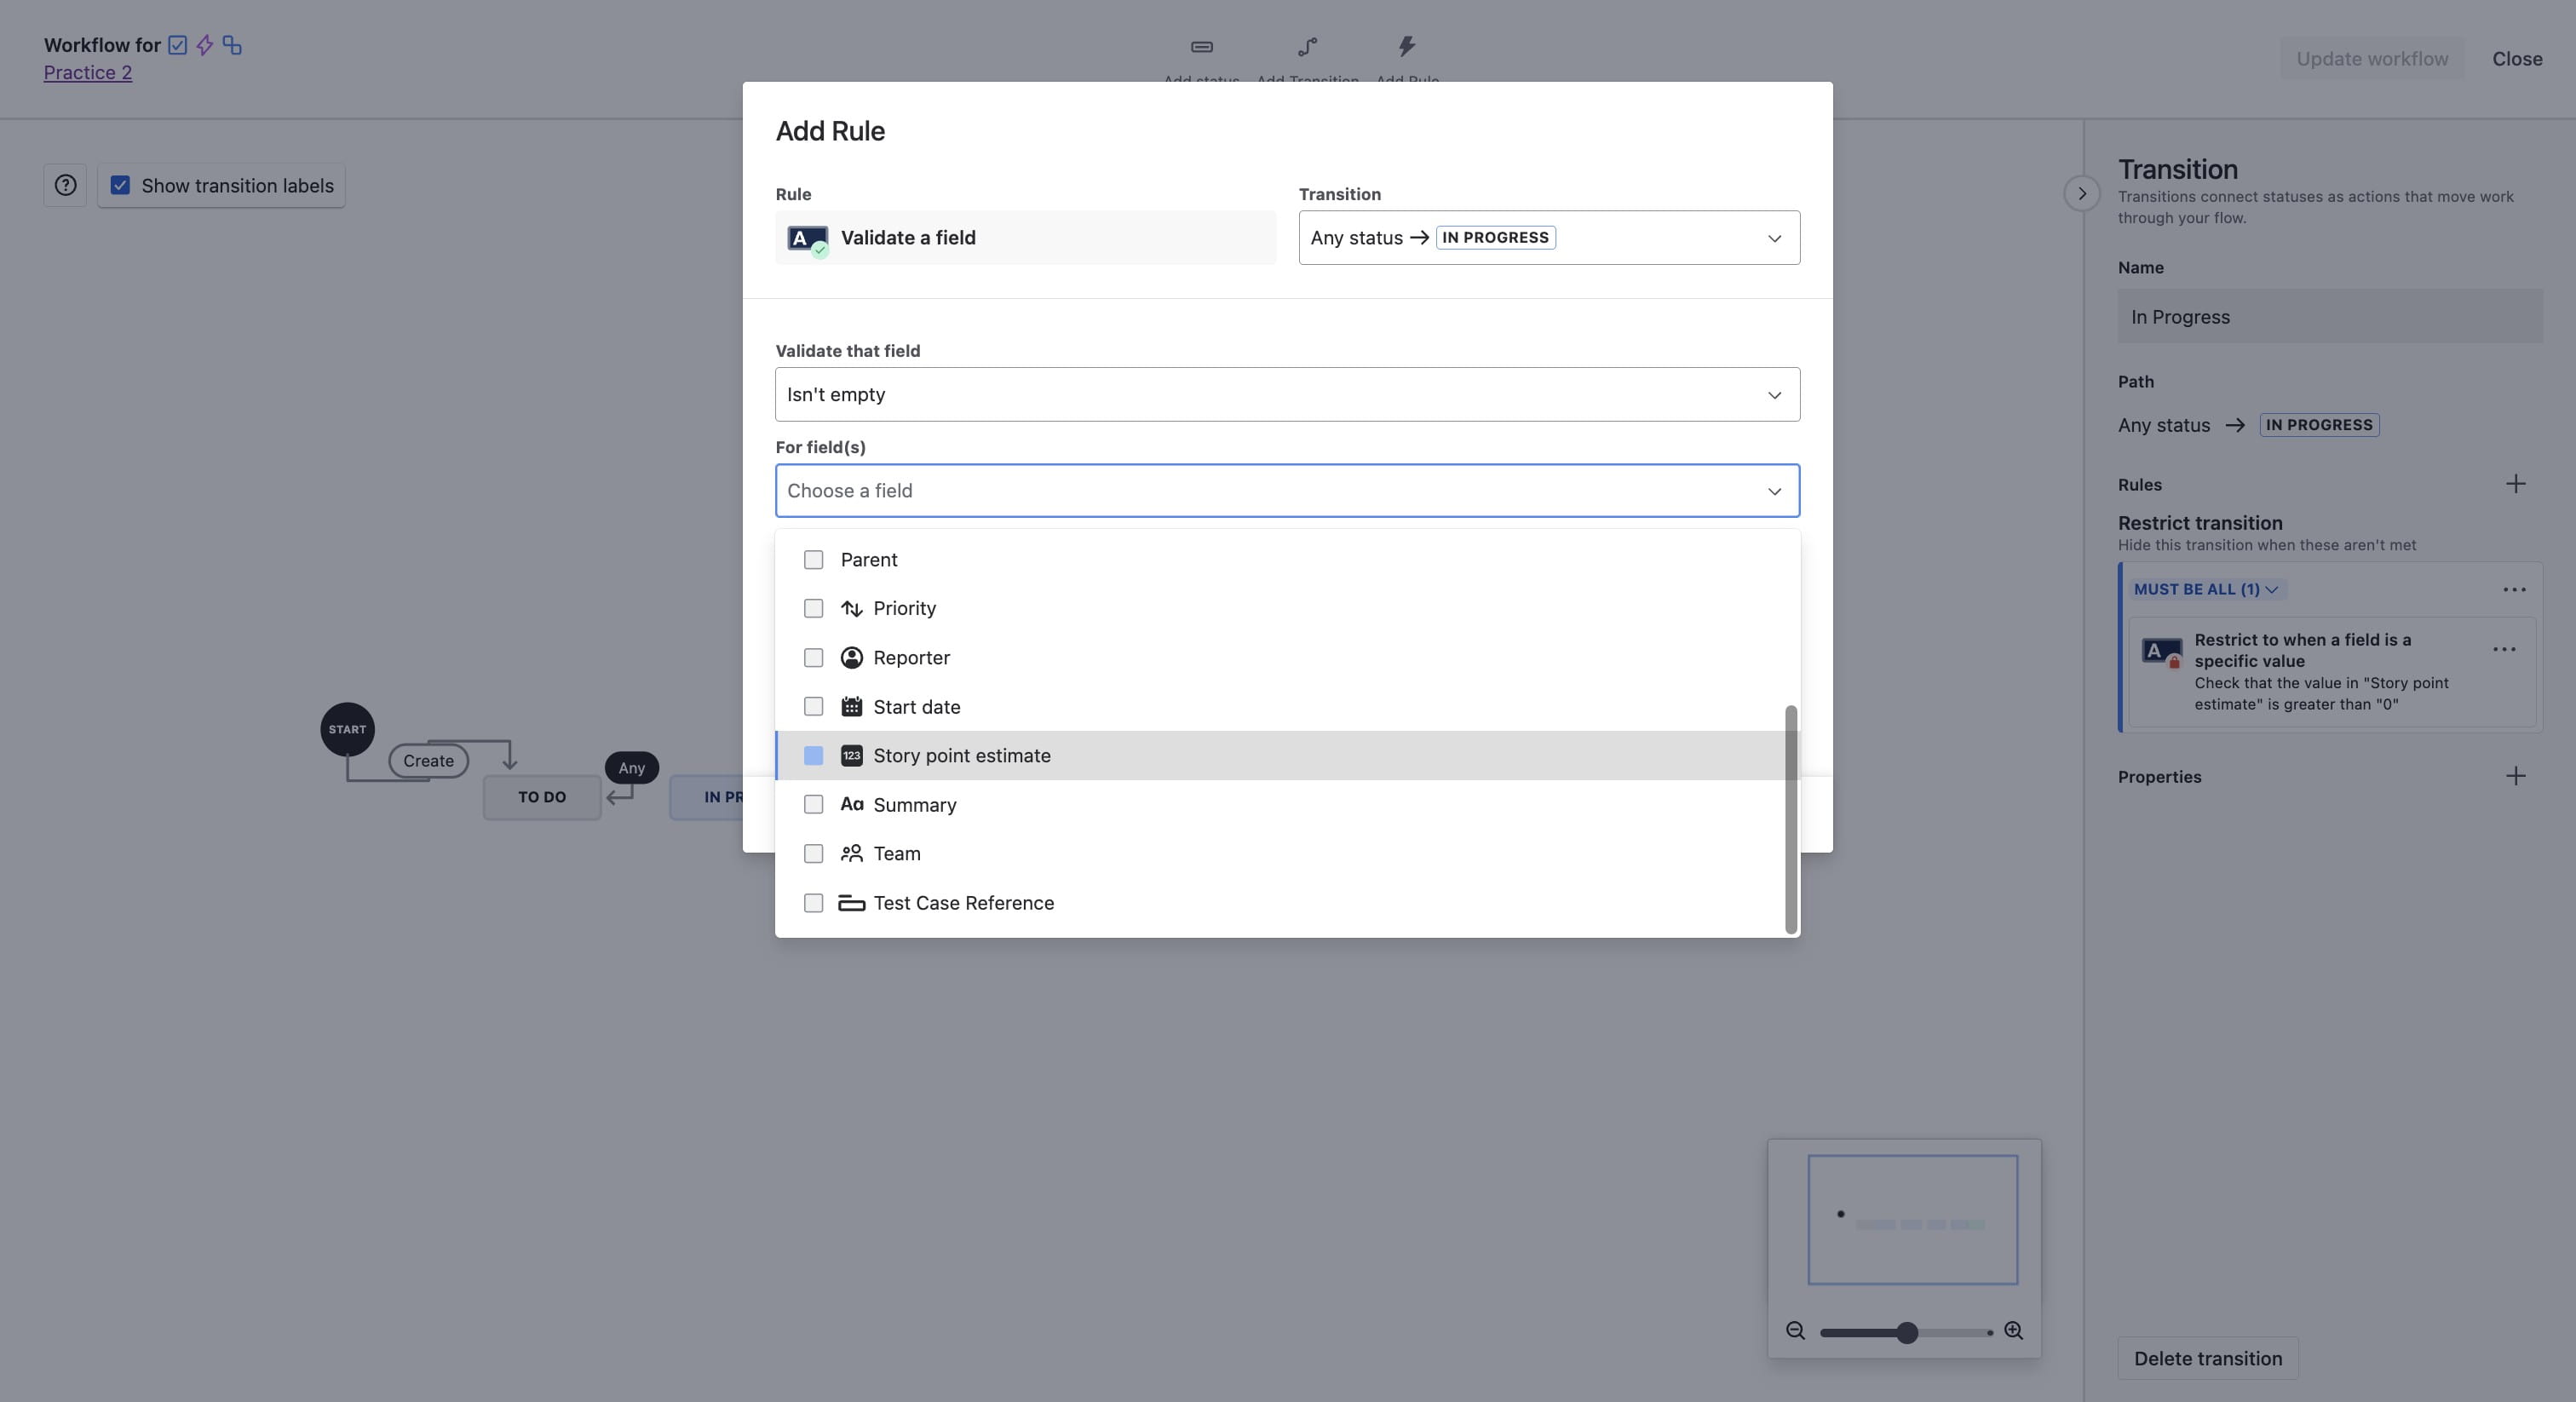
Task: Click the Add status toolbar icon
Action: [x=1202, y=47]
